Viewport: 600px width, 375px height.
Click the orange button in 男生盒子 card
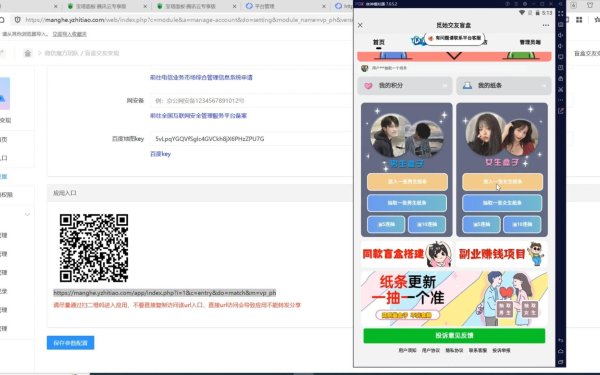407,182
